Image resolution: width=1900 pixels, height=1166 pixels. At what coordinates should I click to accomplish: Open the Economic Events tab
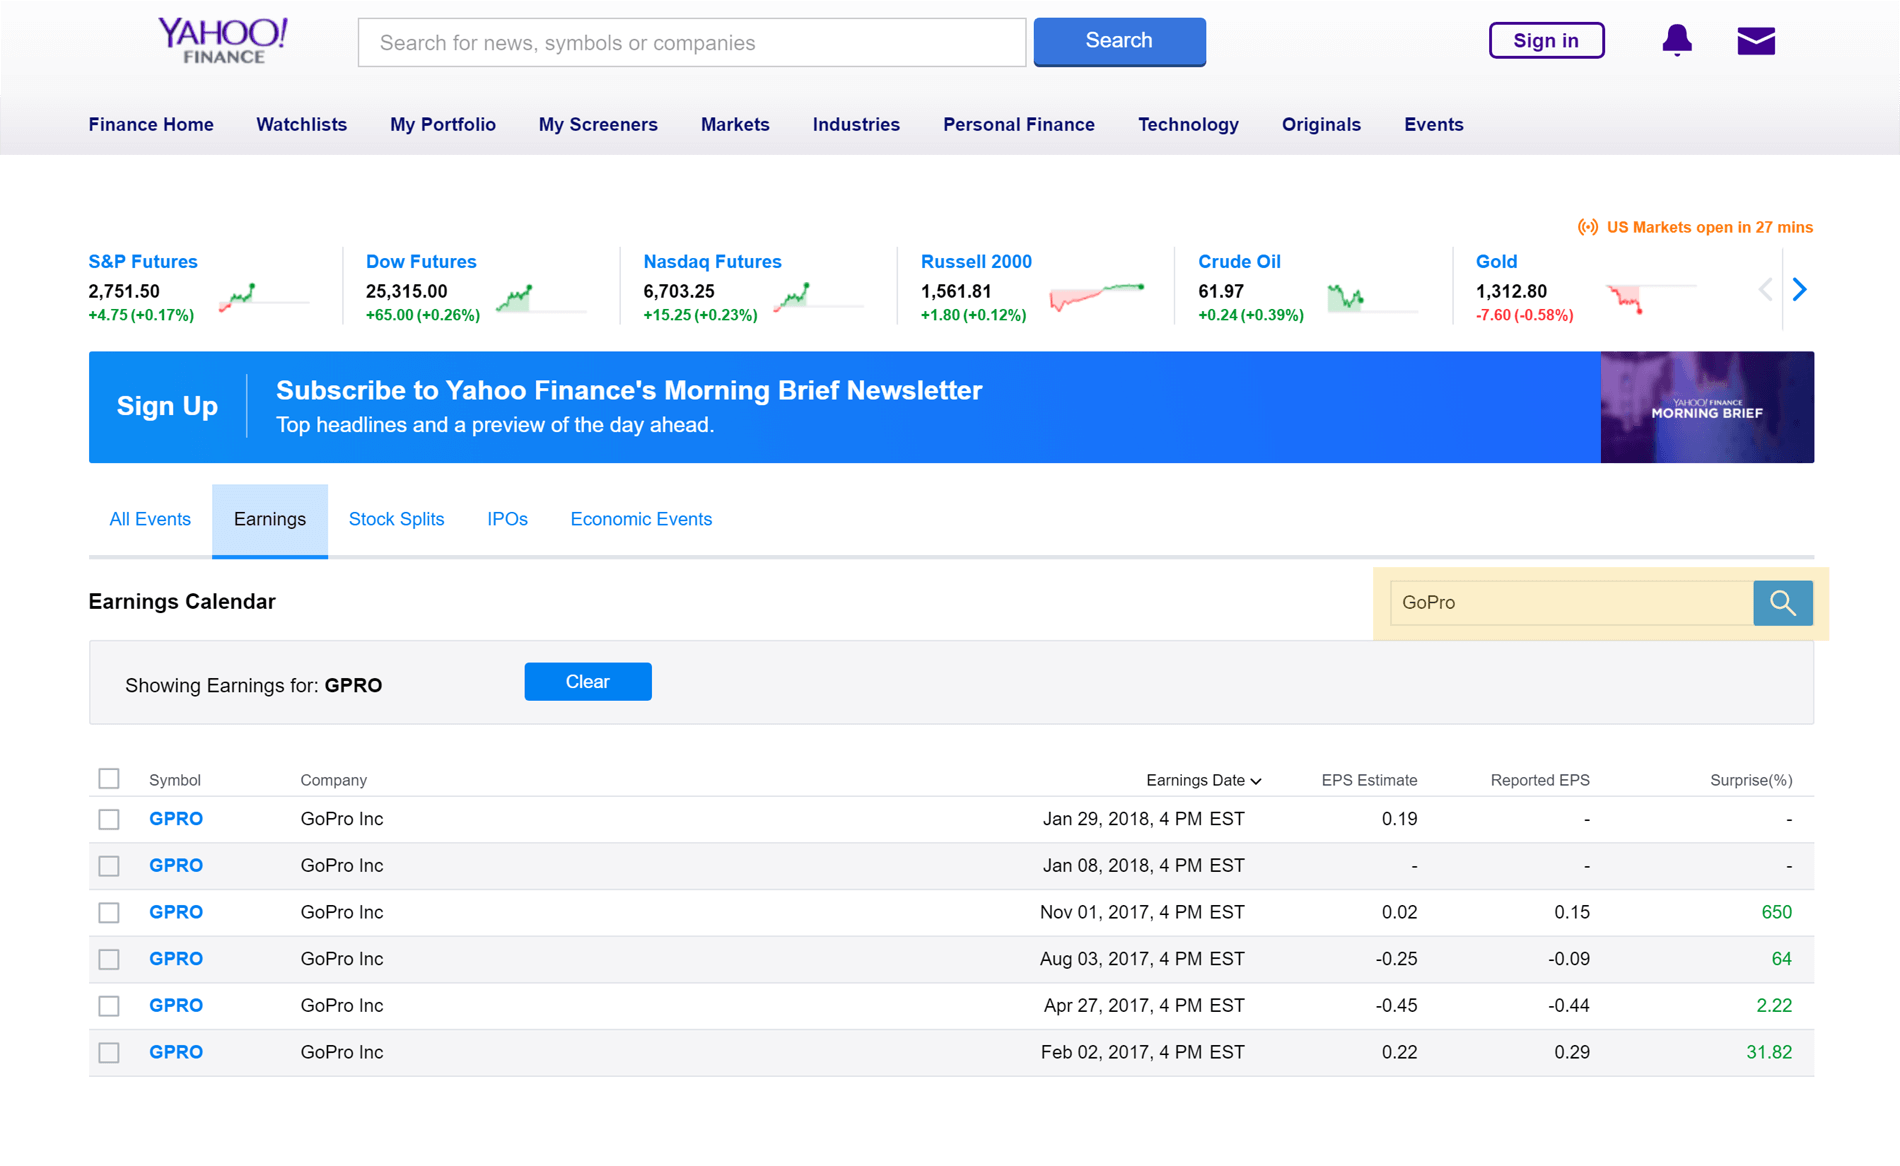[x=641, y=520]
